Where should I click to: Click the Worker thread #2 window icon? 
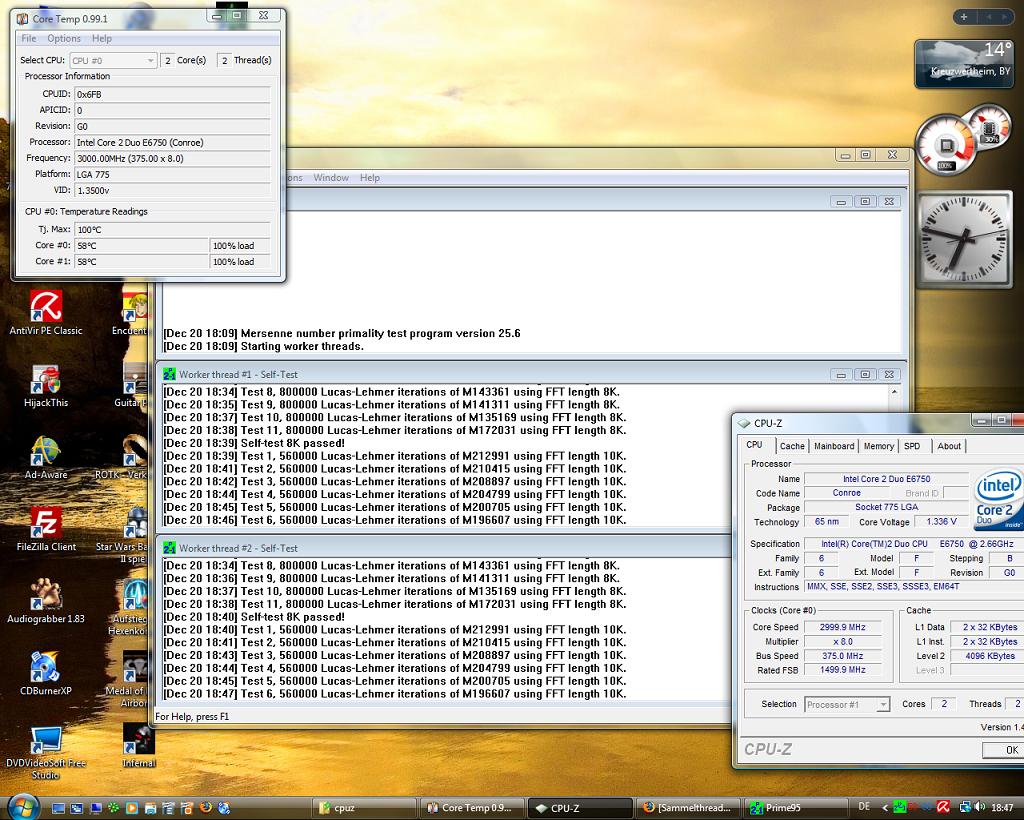pos(169,548)
